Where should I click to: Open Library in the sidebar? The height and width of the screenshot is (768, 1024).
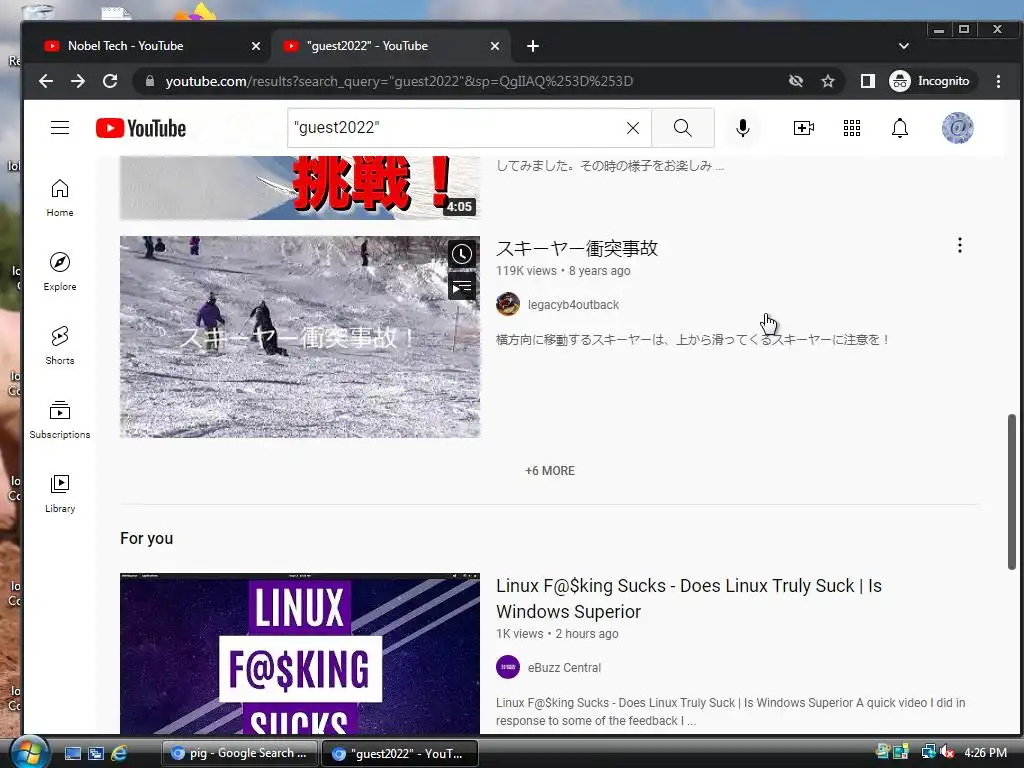pos(60,493)
